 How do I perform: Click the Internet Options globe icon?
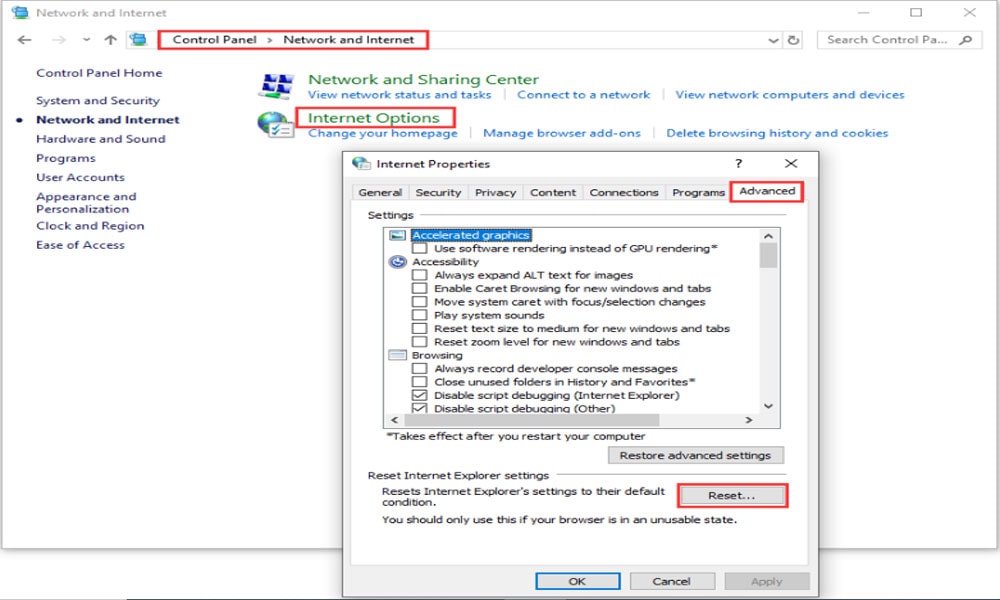(275, 124)
